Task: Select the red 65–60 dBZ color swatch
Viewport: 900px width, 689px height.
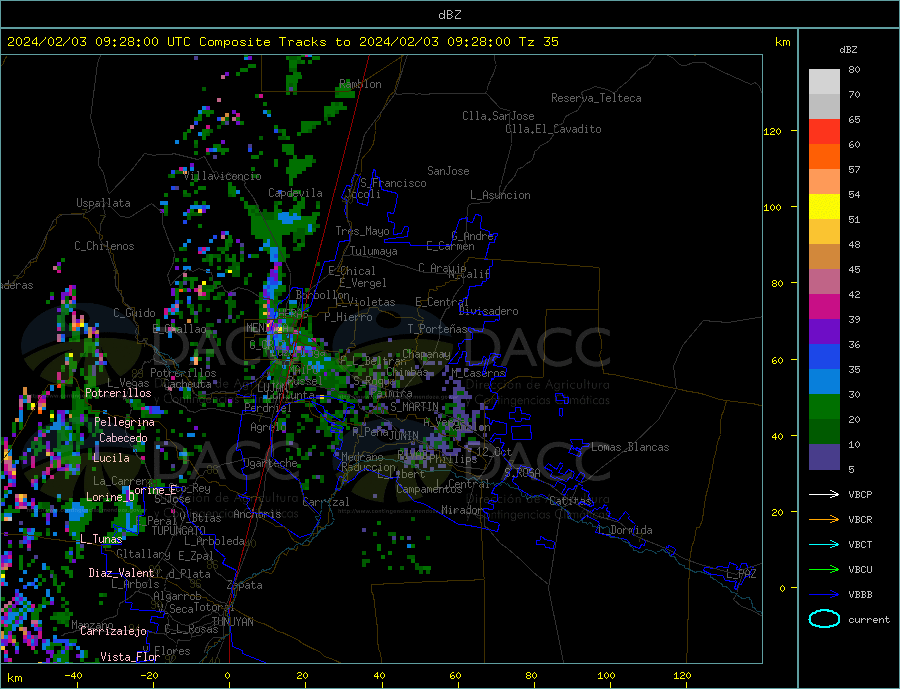Action: (x=824, y=131)
